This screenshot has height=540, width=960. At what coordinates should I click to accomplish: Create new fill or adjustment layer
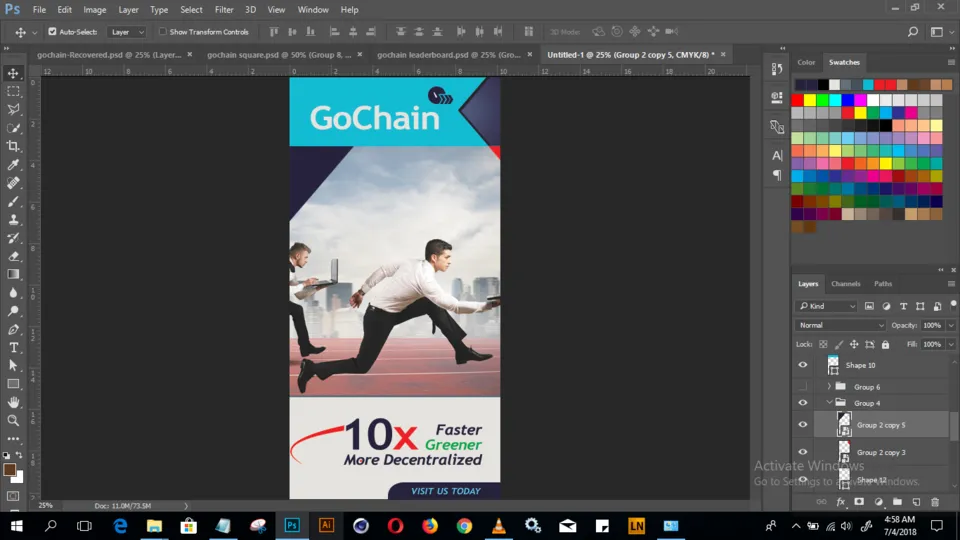879,502
